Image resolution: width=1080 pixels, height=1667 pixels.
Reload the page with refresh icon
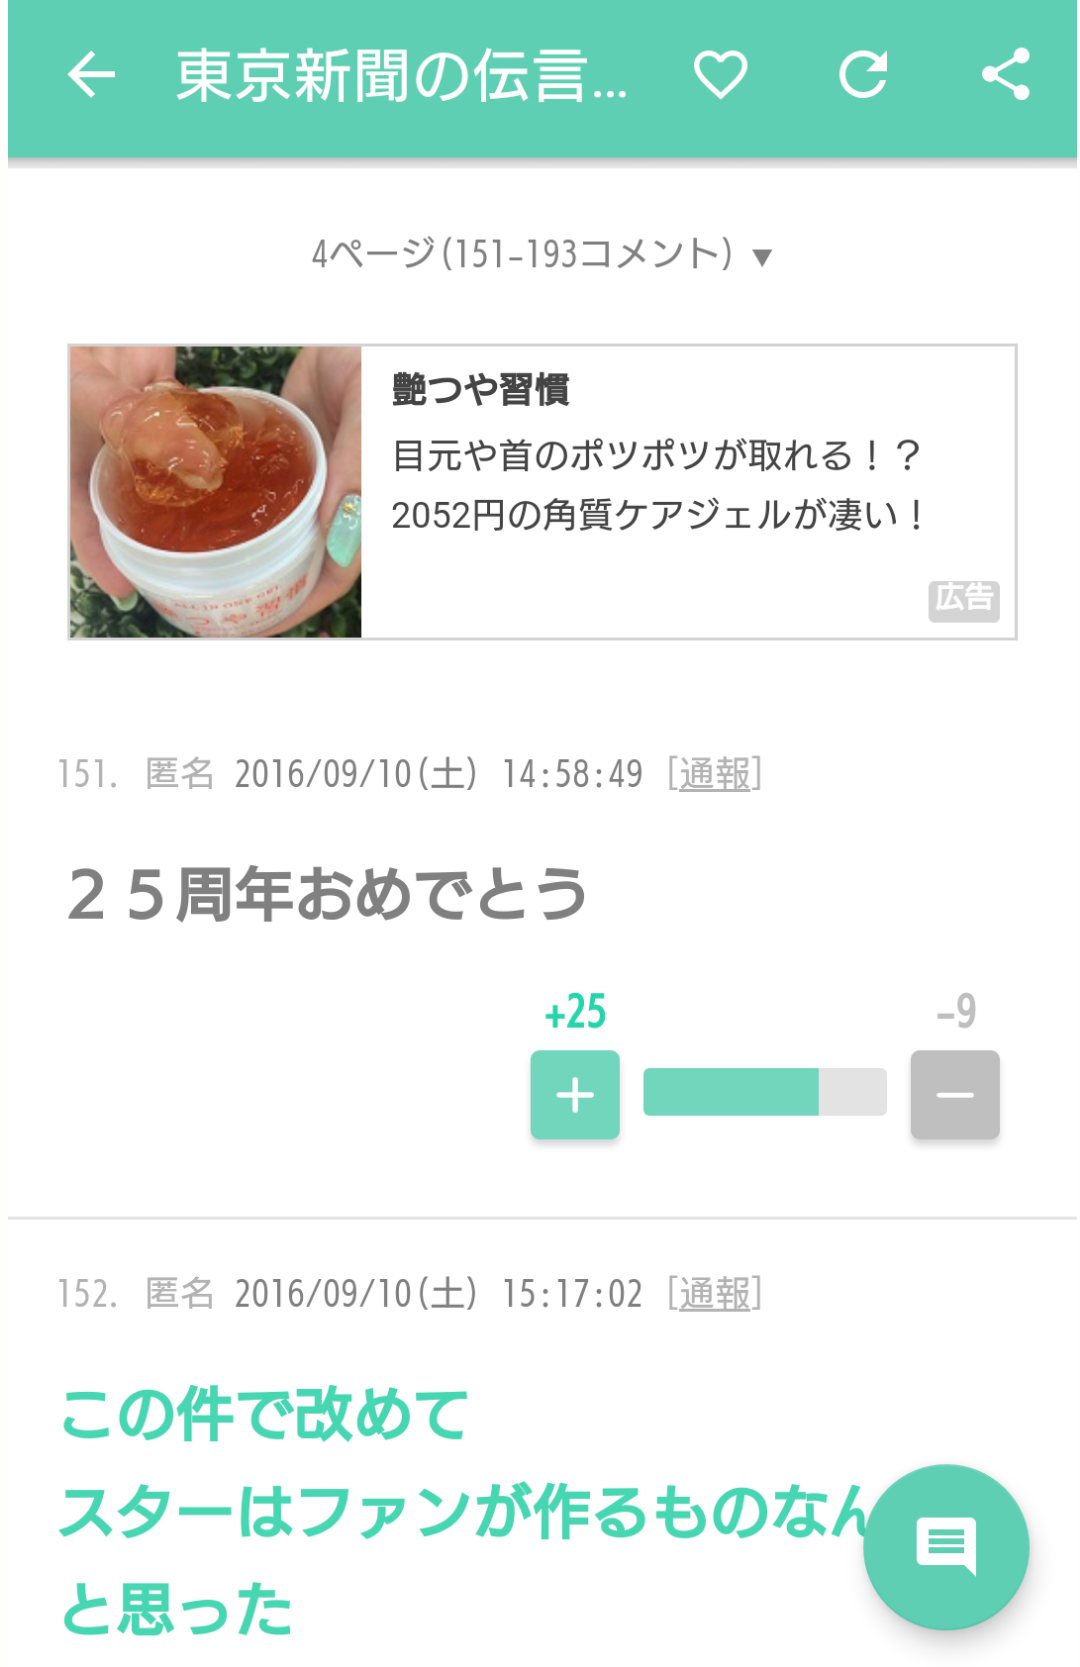[x=863, y=75]
